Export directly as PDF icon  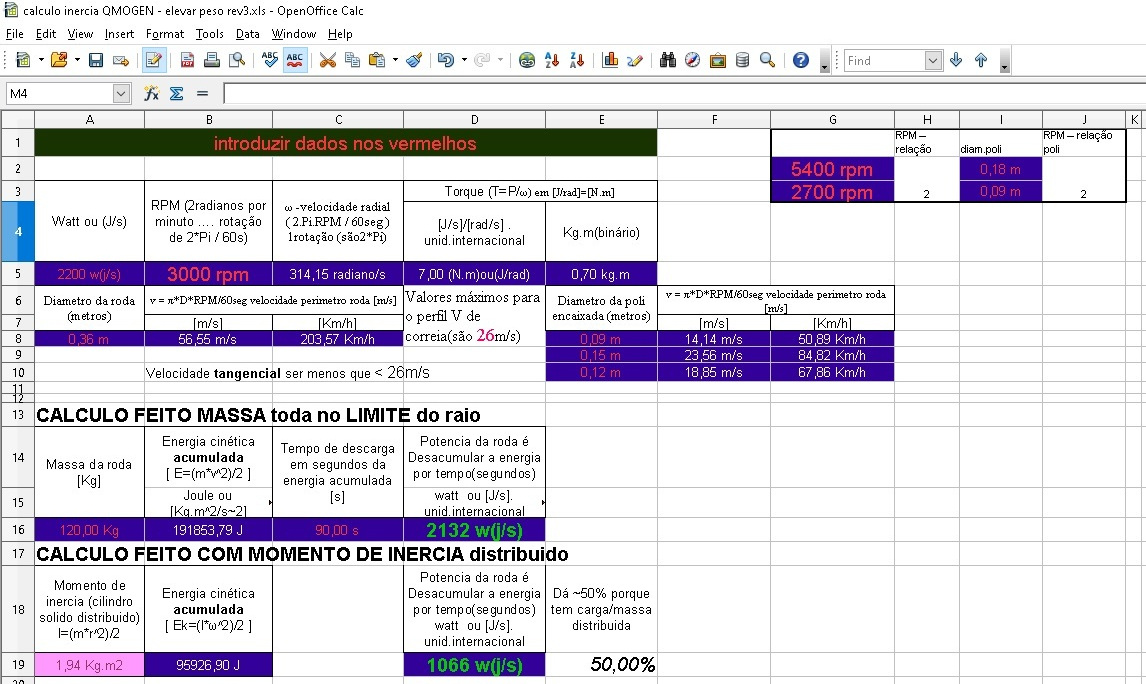tap(187, 60)
